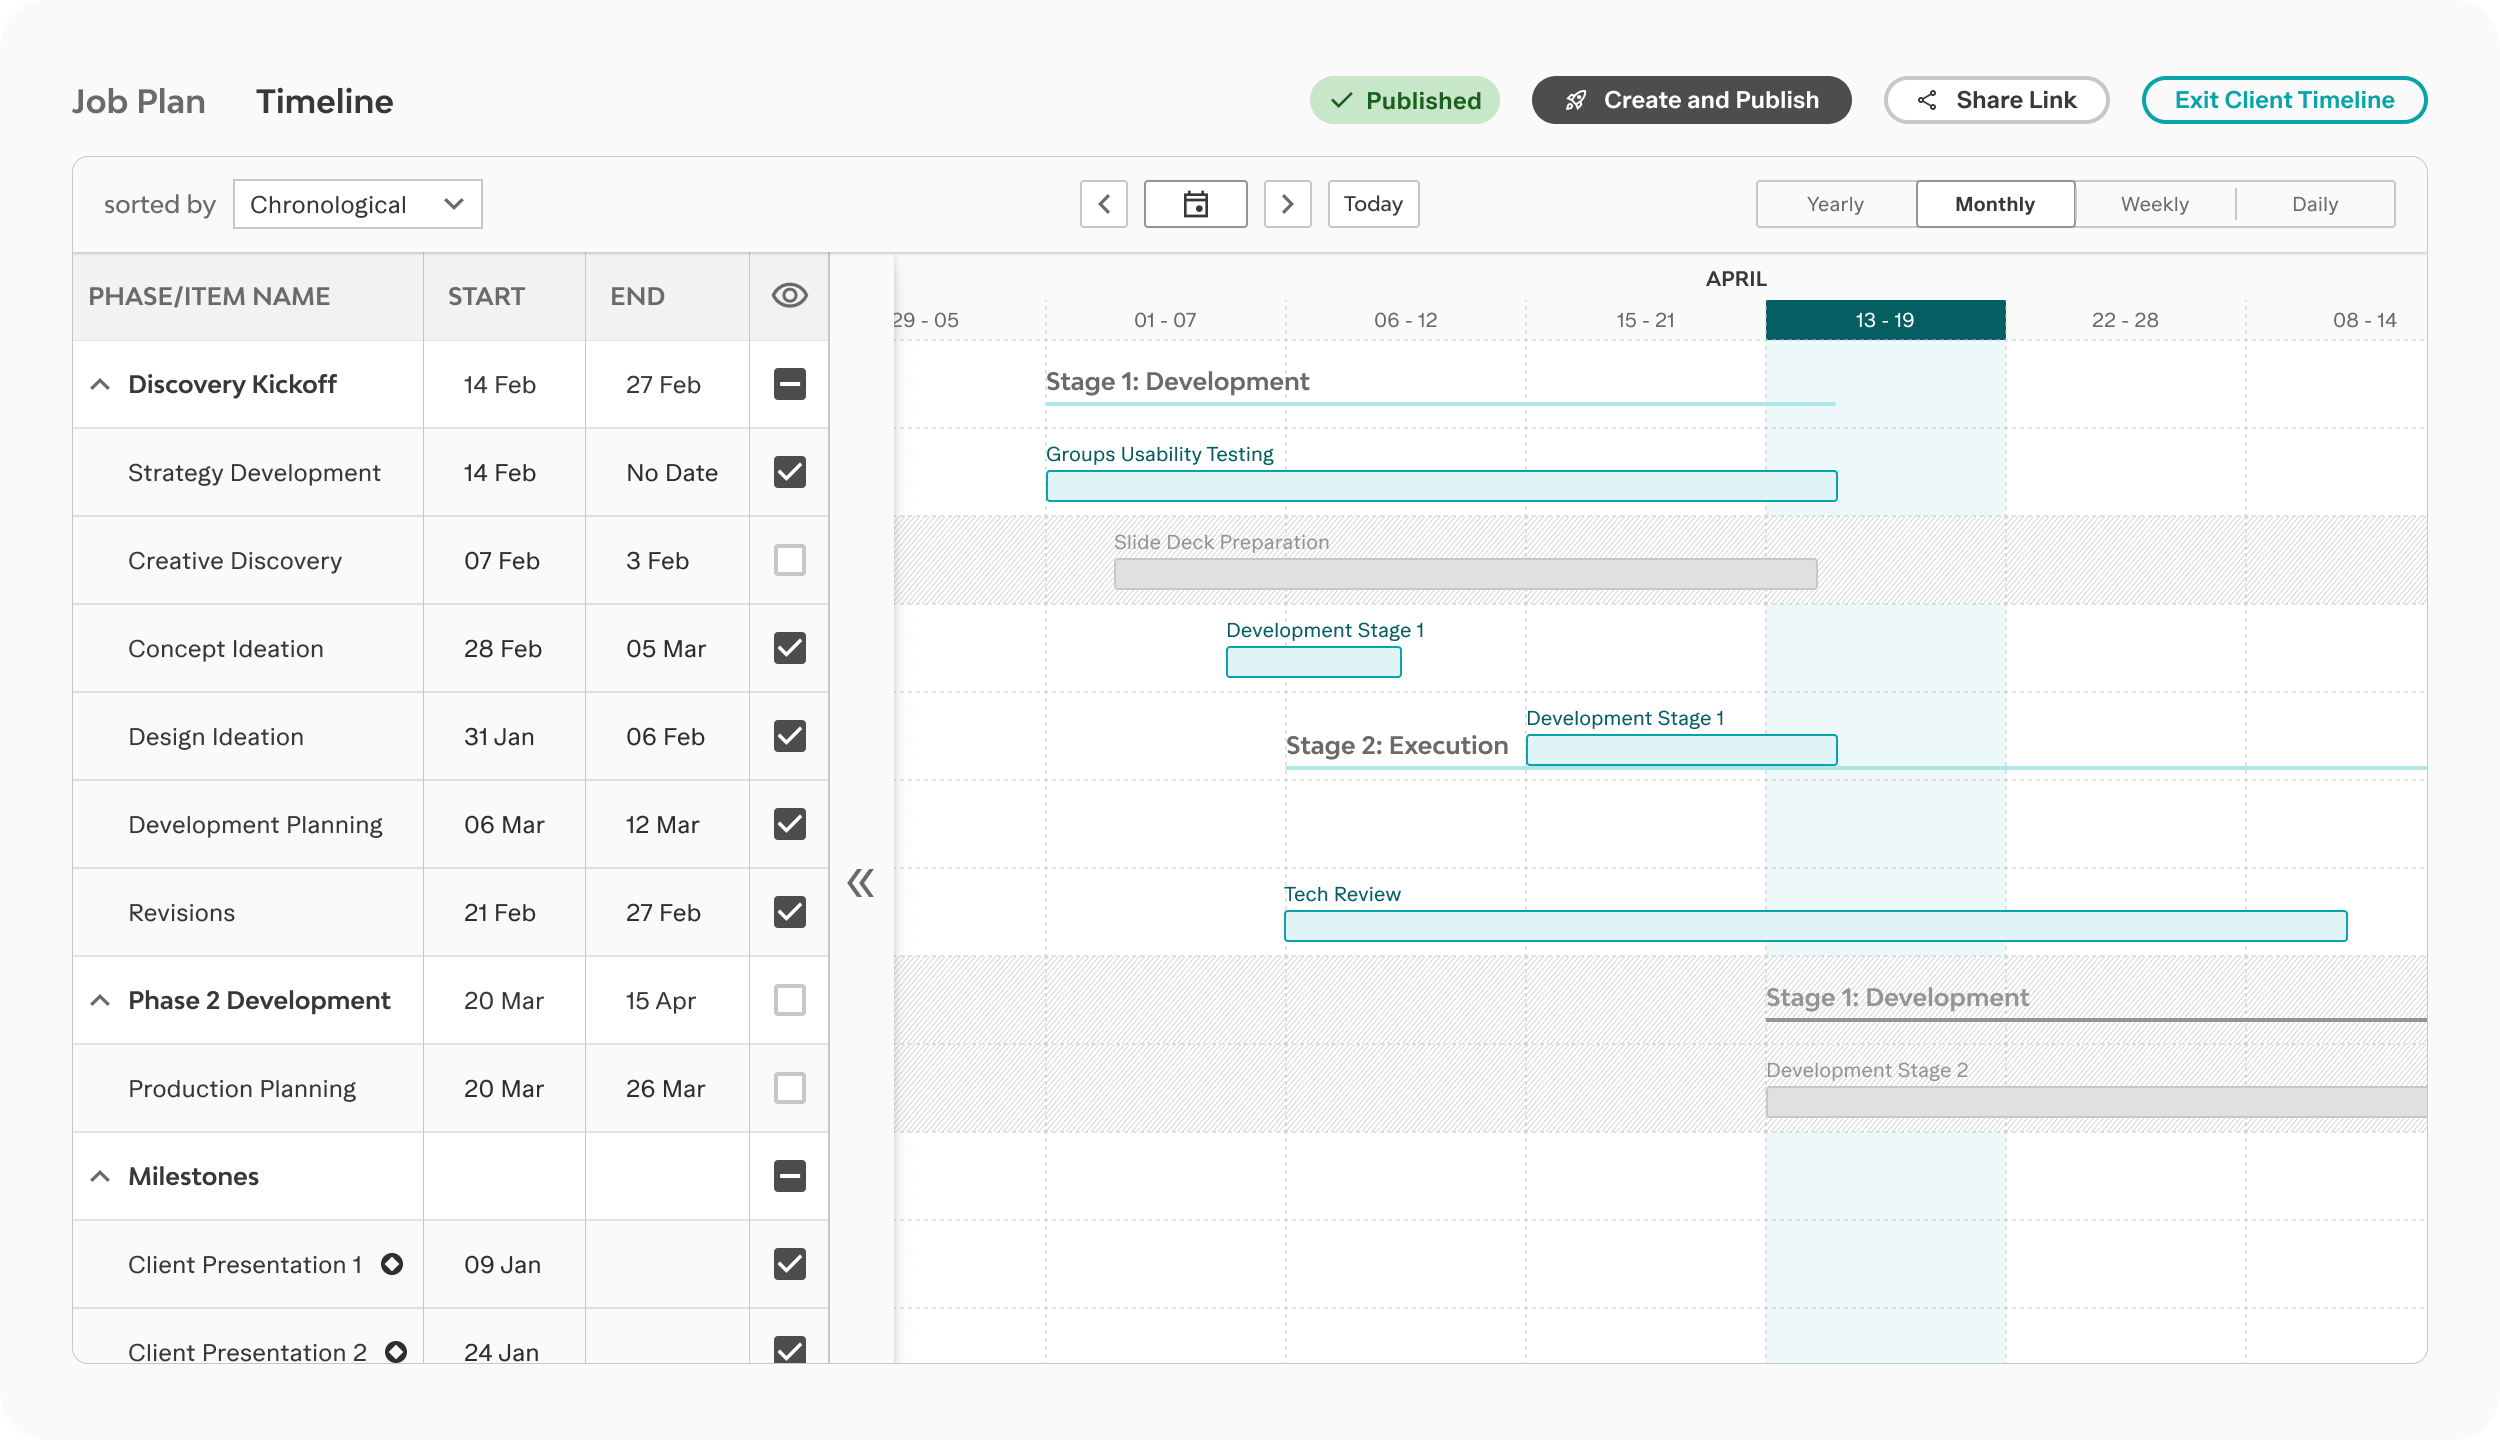Select the highlighted 13 - 19 week header
Screen dimensions: 2500x1440
(1886, 319)
